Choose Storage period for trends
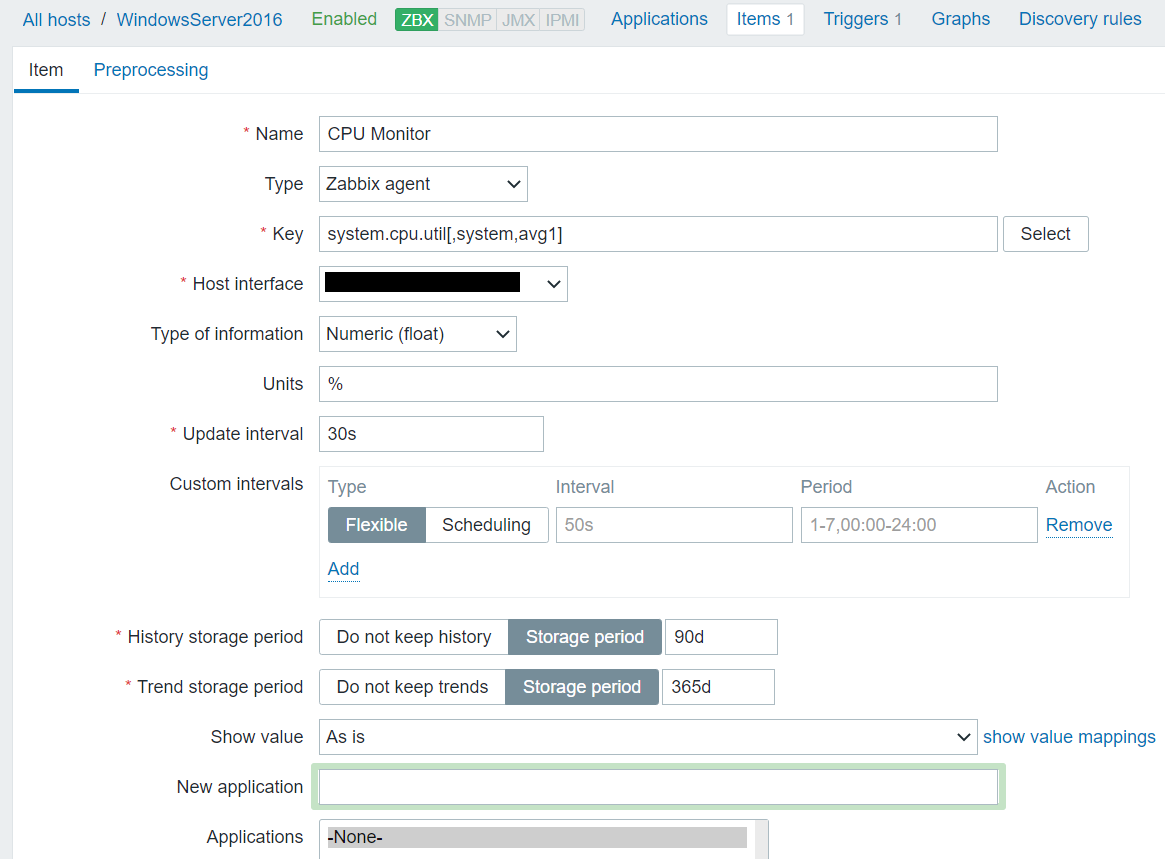This screenshot has width=1165, height=859. [x=582, y=687]
